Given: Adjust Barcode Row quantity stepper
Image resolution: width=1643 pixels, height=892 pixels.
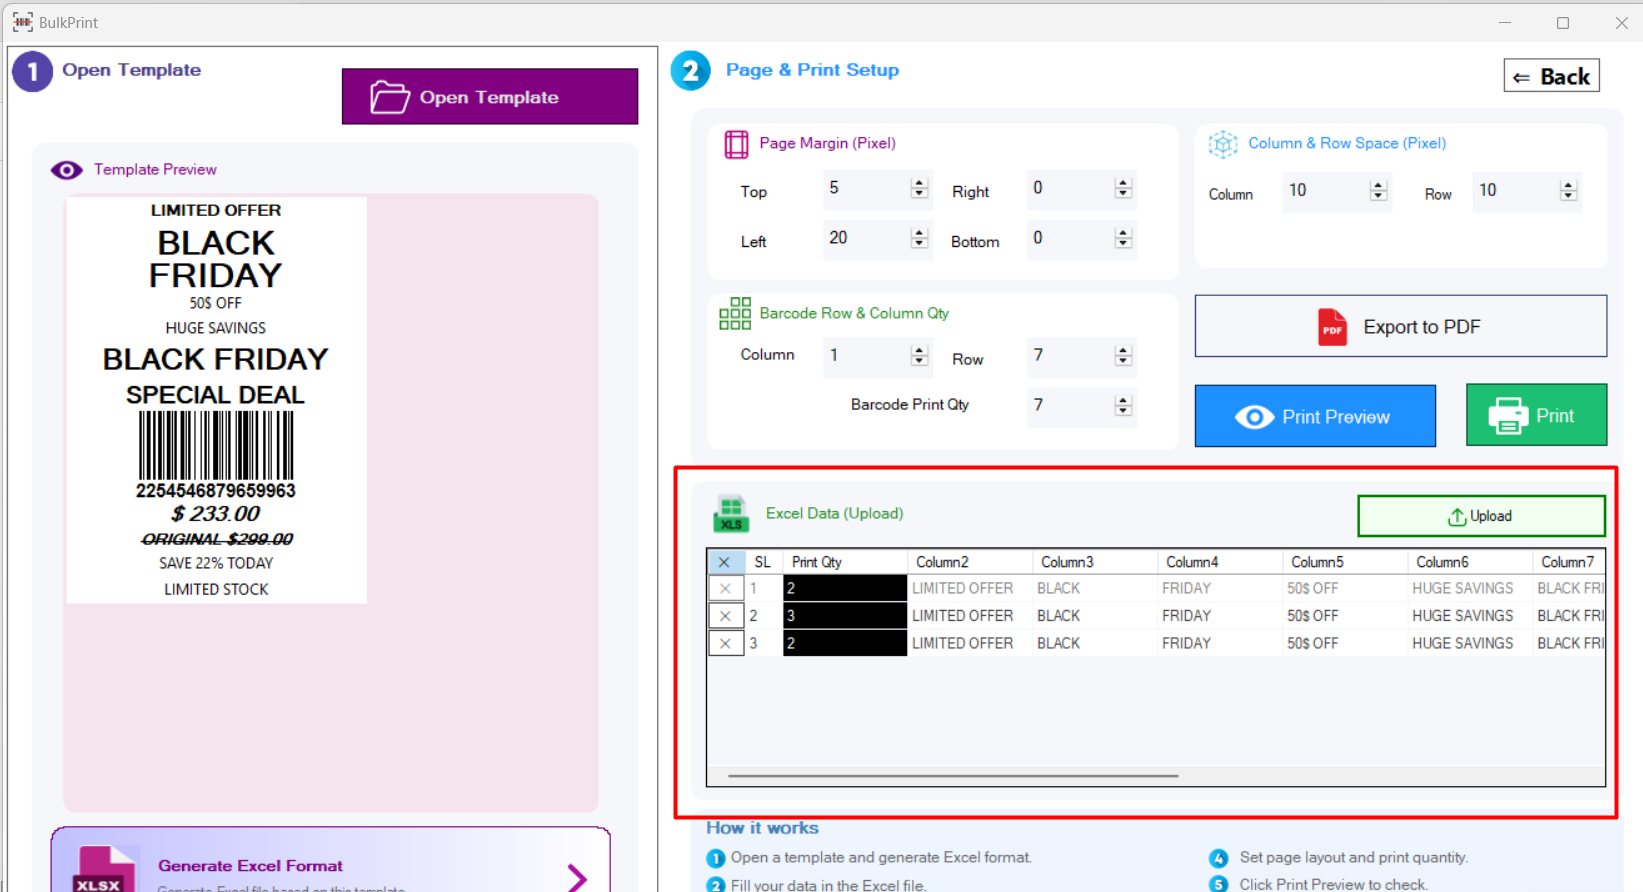Looking at the screenshot, I should tap(1123, 355).
